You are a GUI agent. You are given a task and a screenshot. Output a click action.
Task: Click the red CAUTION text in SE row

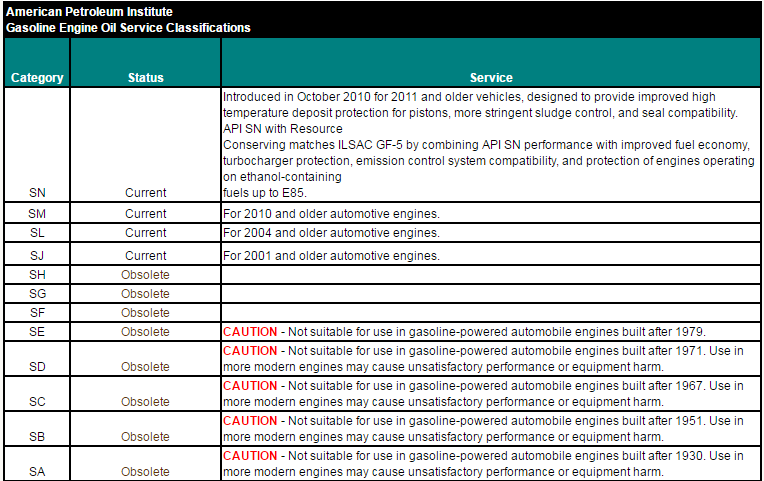tap(249, 332)
